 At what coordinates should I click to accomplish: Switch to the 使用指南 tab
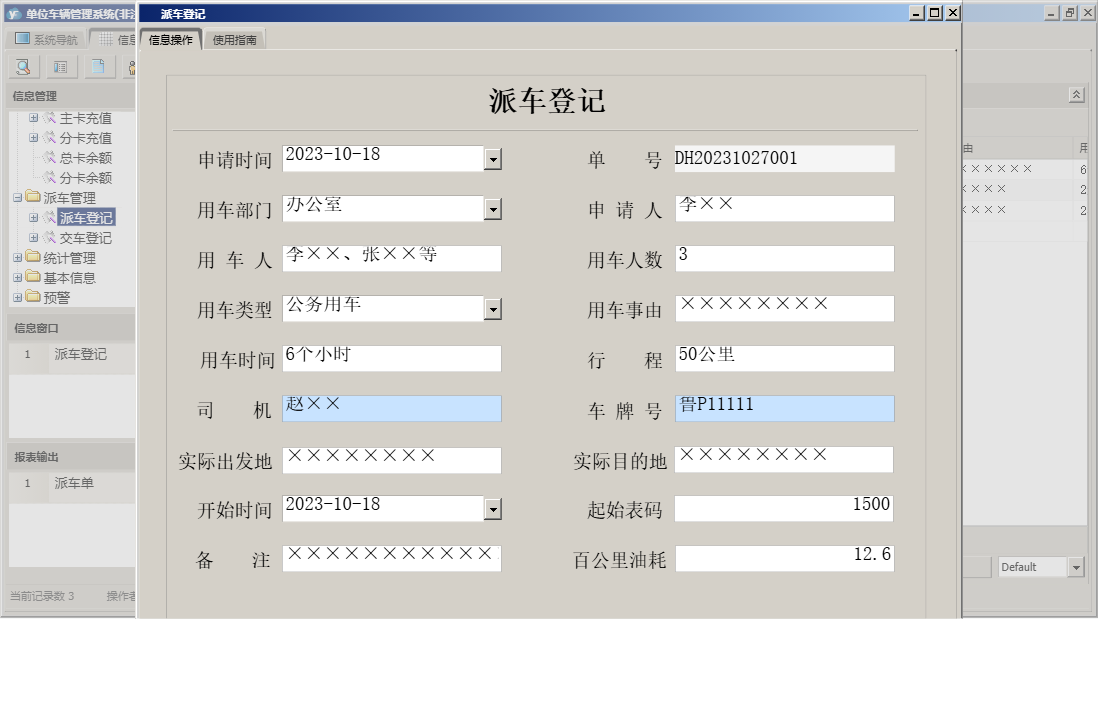tap(237, 40)
